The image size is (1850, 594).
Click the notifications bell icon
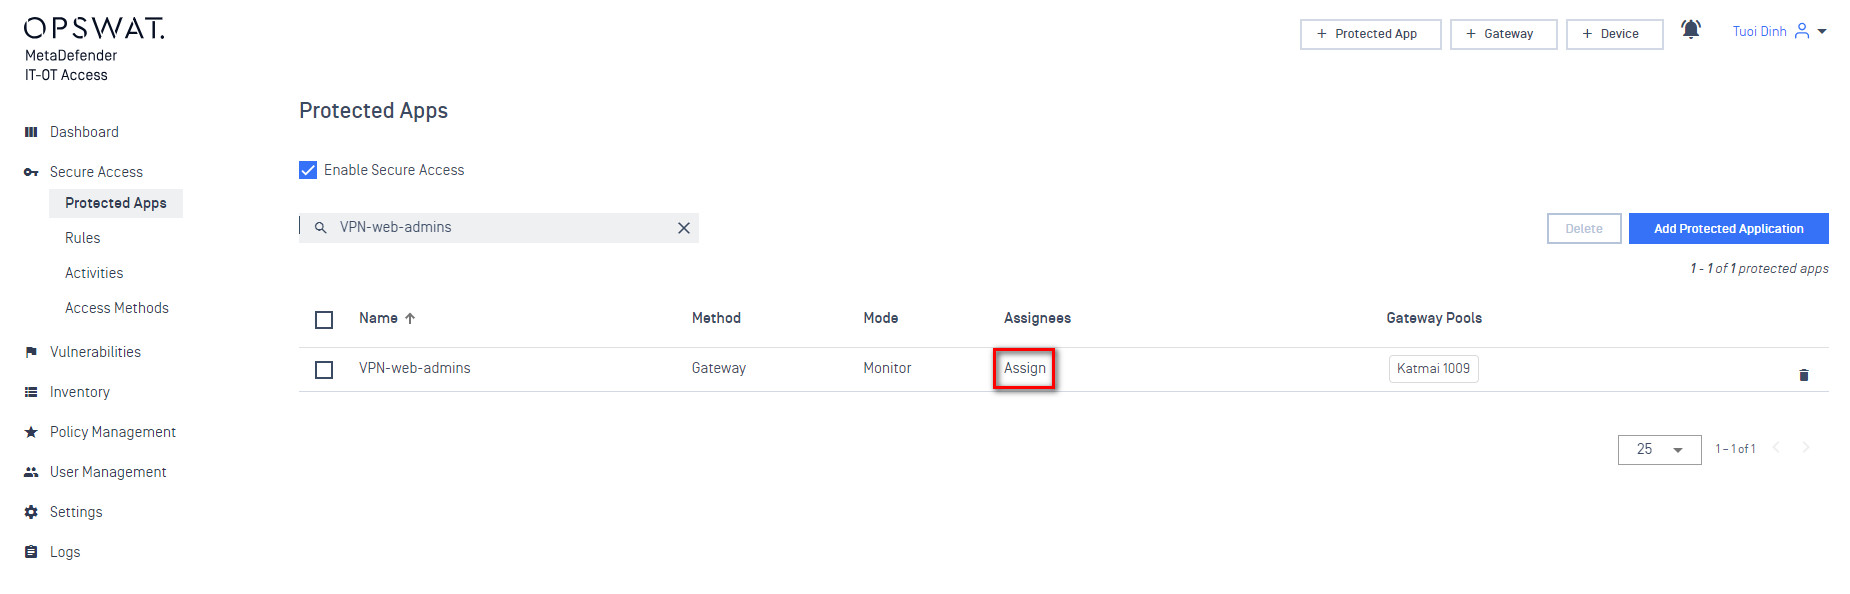[1690, 30]
